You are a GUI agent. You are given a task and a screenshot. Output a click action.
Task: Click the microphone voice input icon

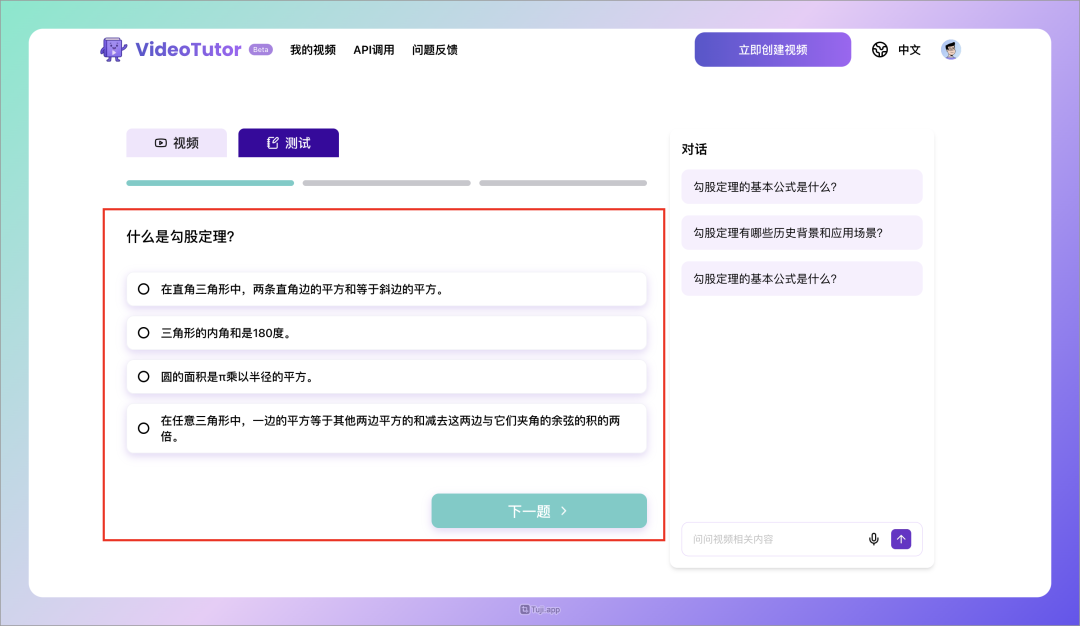point(873,539)
